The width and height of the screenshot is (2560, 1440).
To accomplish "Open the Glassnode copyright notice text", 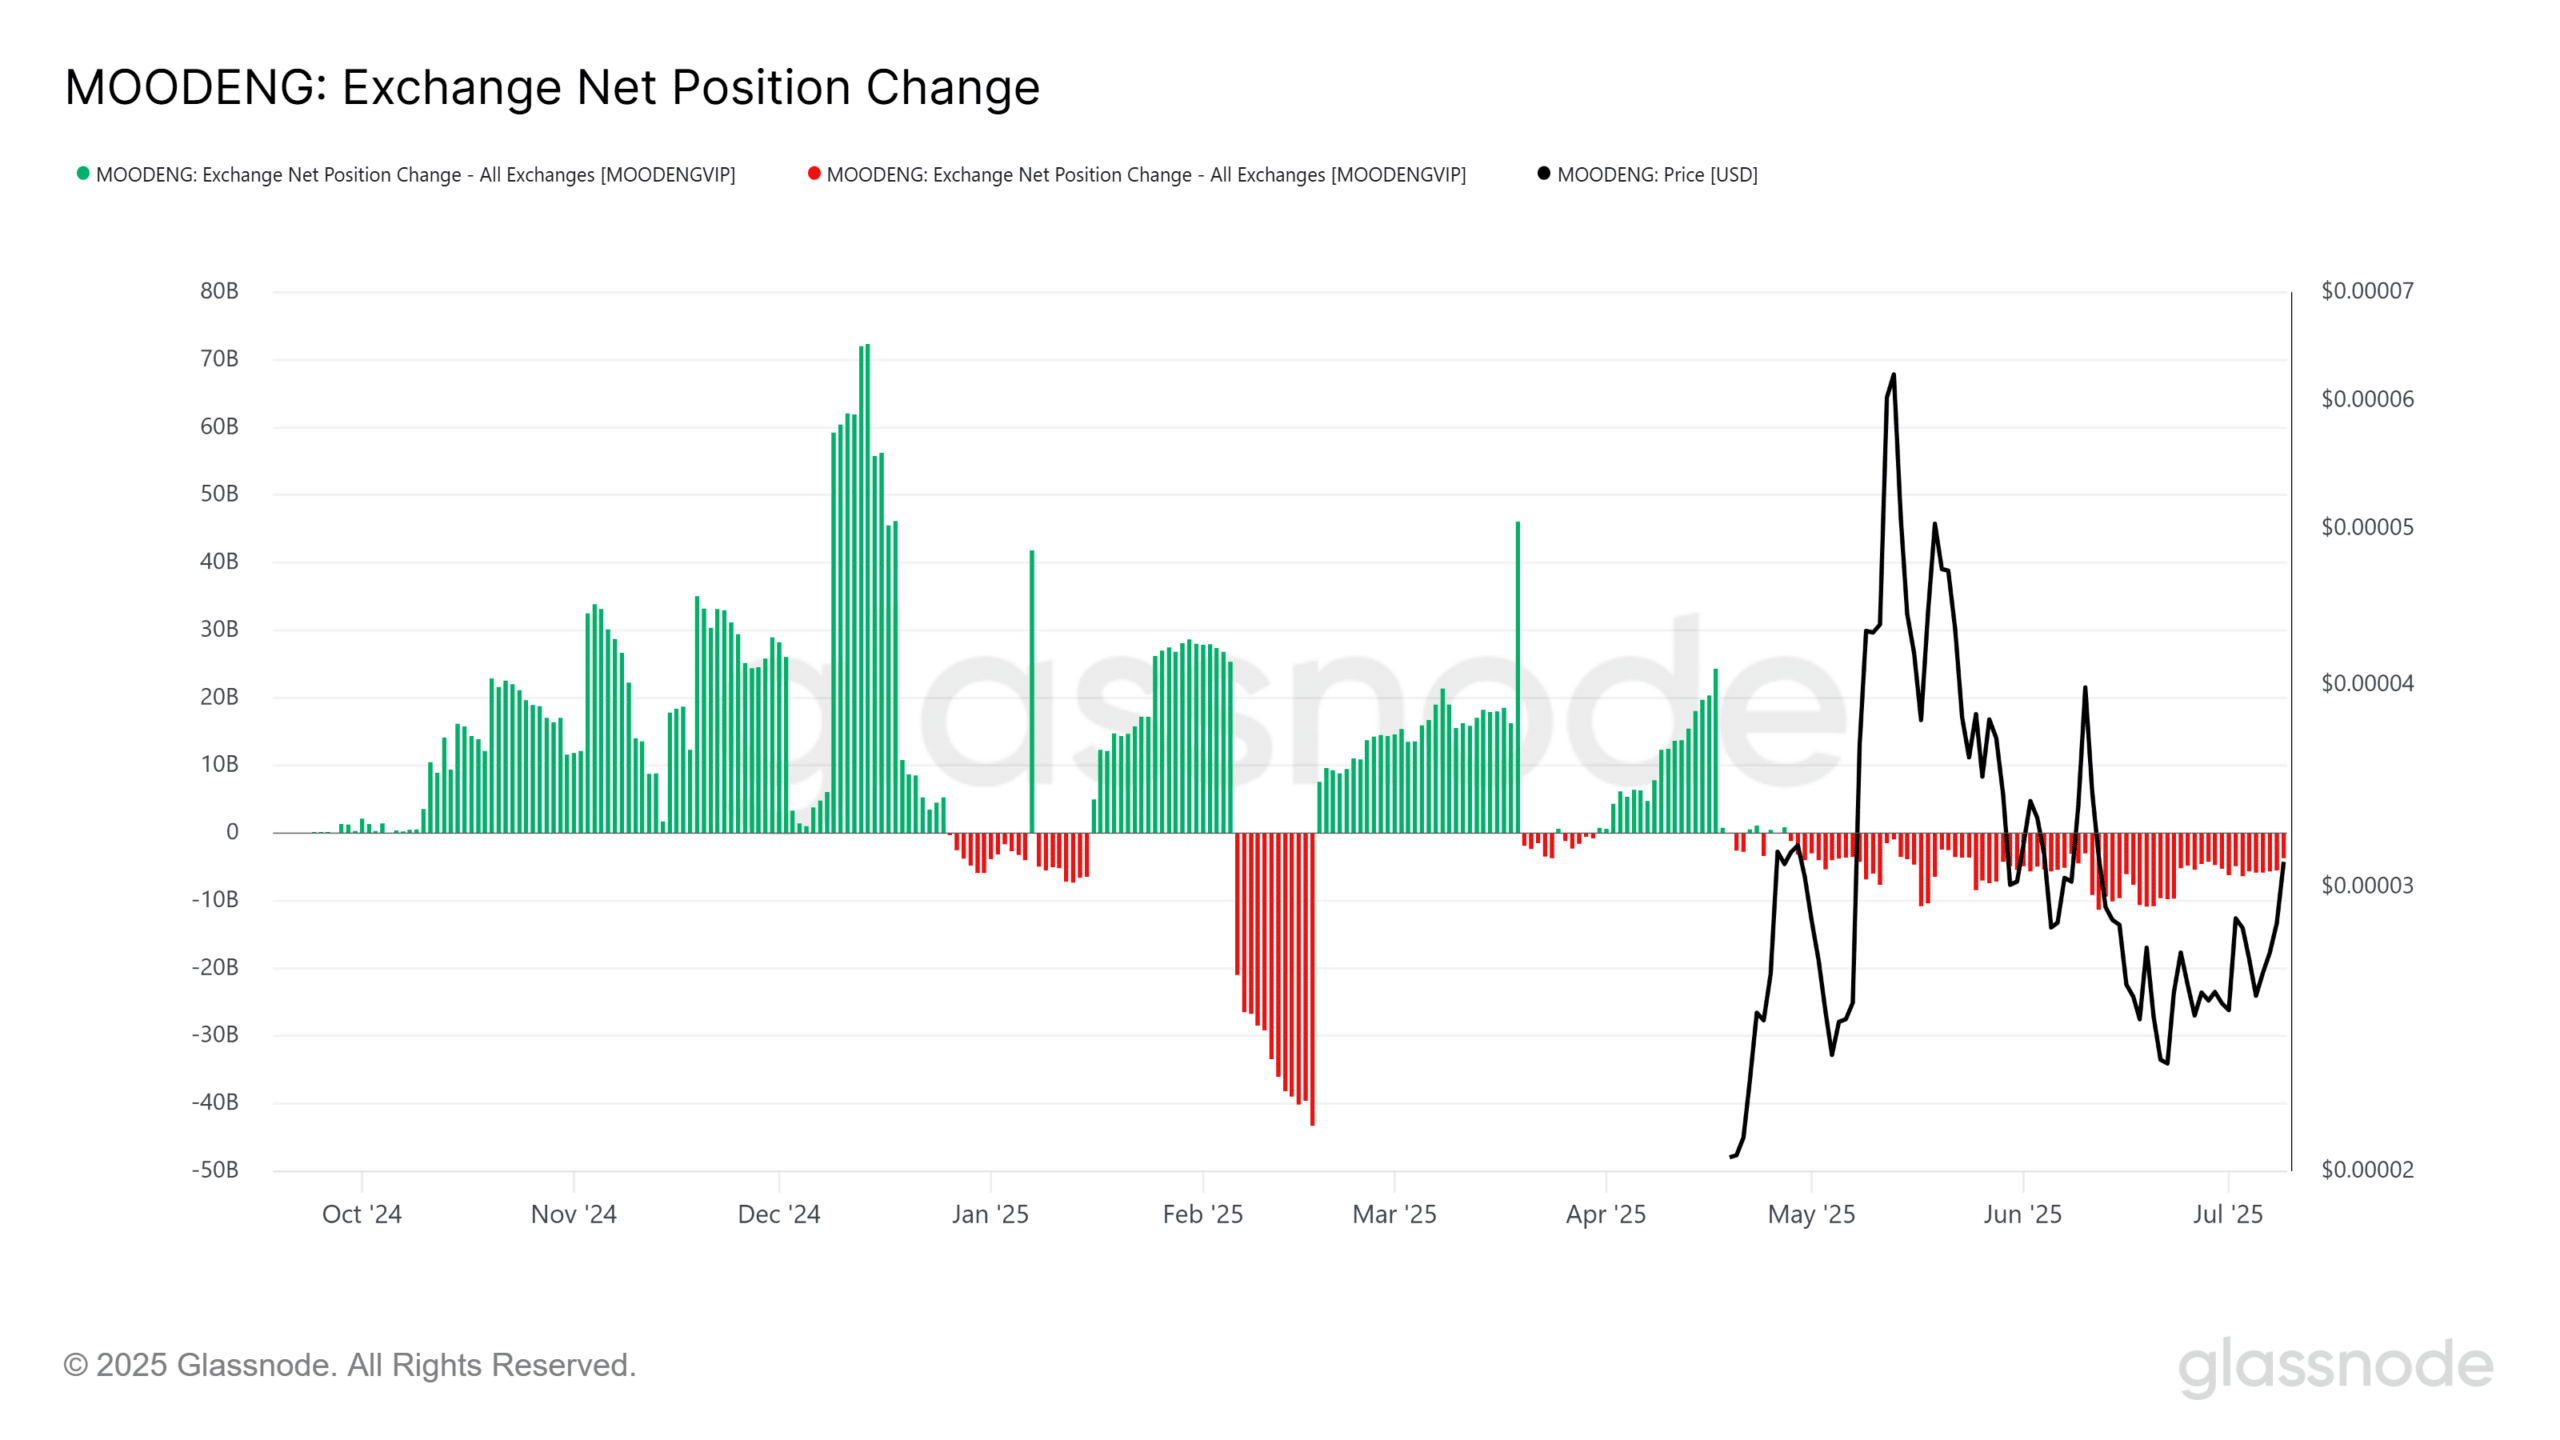I will (x=349, y=1365).
